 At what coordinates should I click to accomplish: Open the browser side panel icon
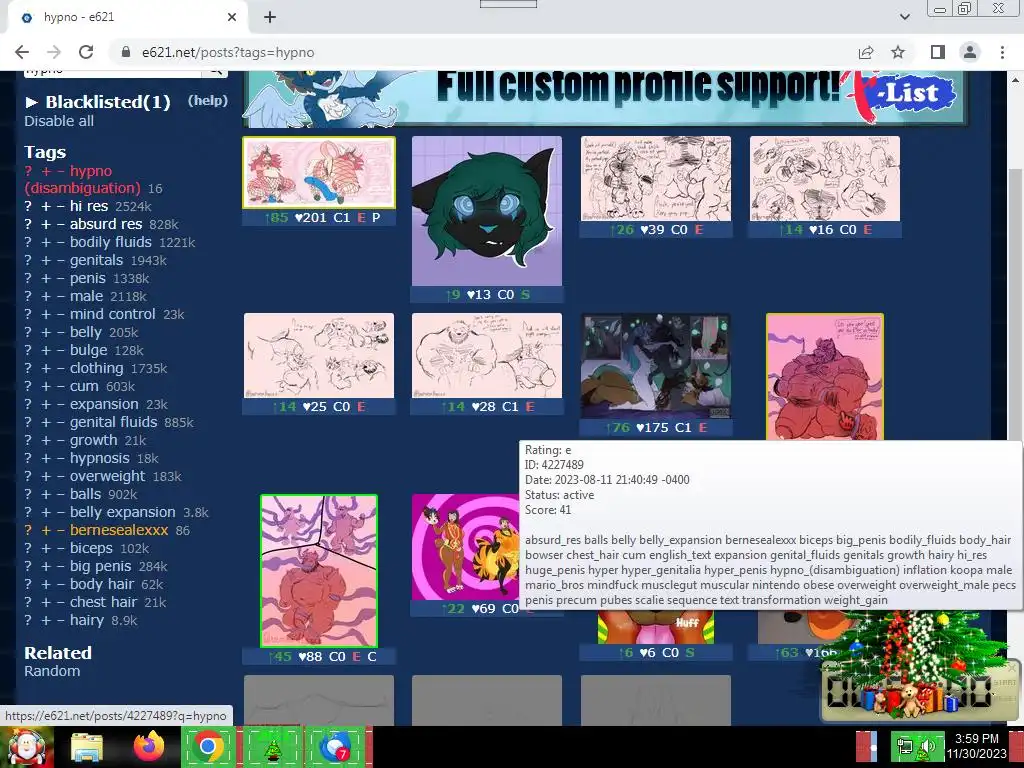938,52
